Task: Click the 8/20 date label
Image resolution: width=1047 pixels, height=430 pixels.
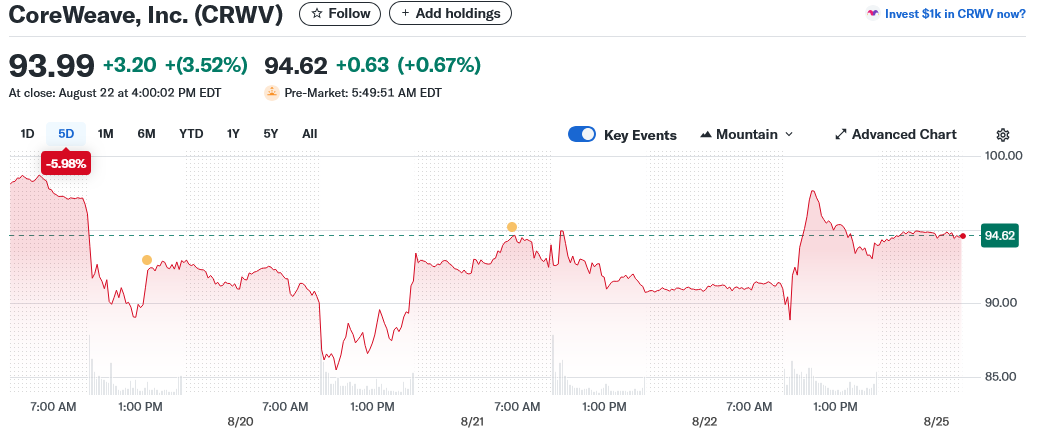Action: point(240,422)
